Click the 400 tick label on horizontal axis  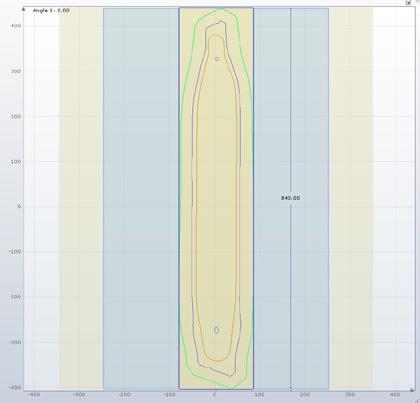tap(395, 395)
